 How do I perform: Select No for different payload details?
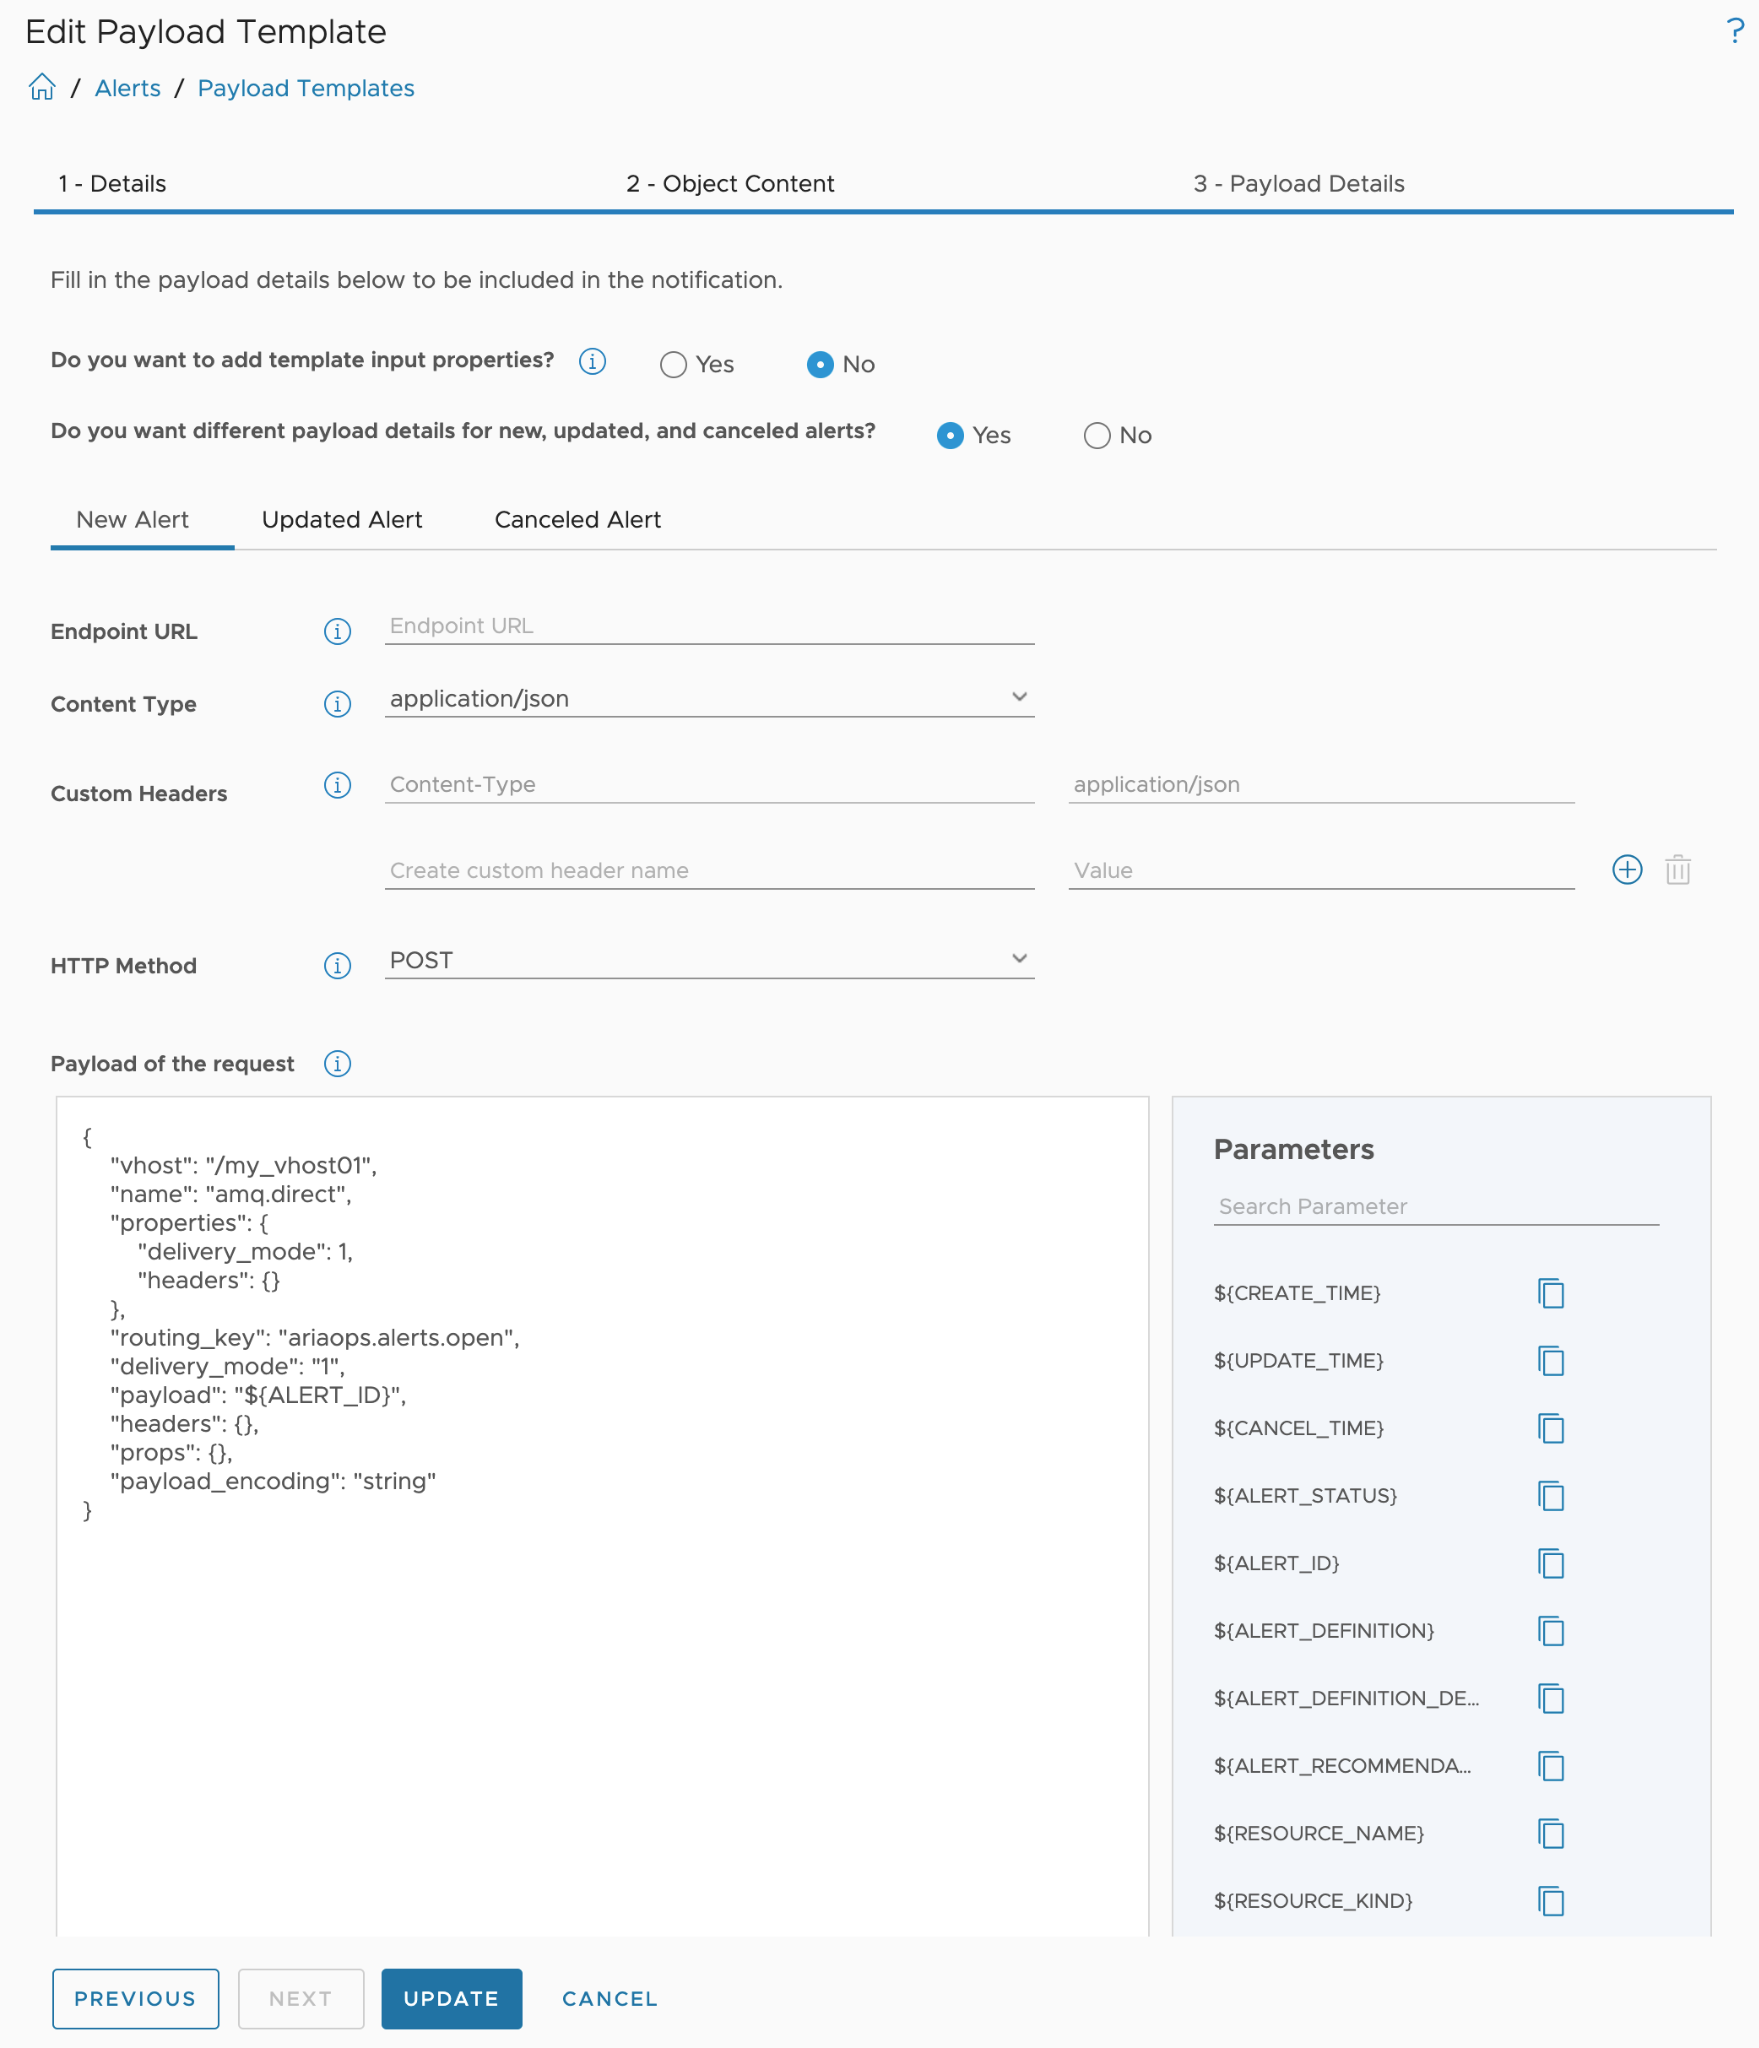[1097, 435]
